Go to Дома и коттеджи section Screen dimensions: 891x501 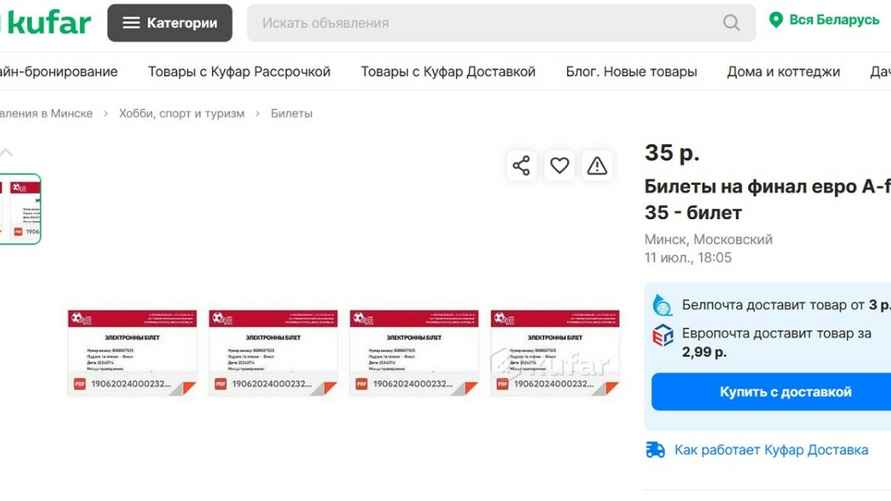pos(783,72)
